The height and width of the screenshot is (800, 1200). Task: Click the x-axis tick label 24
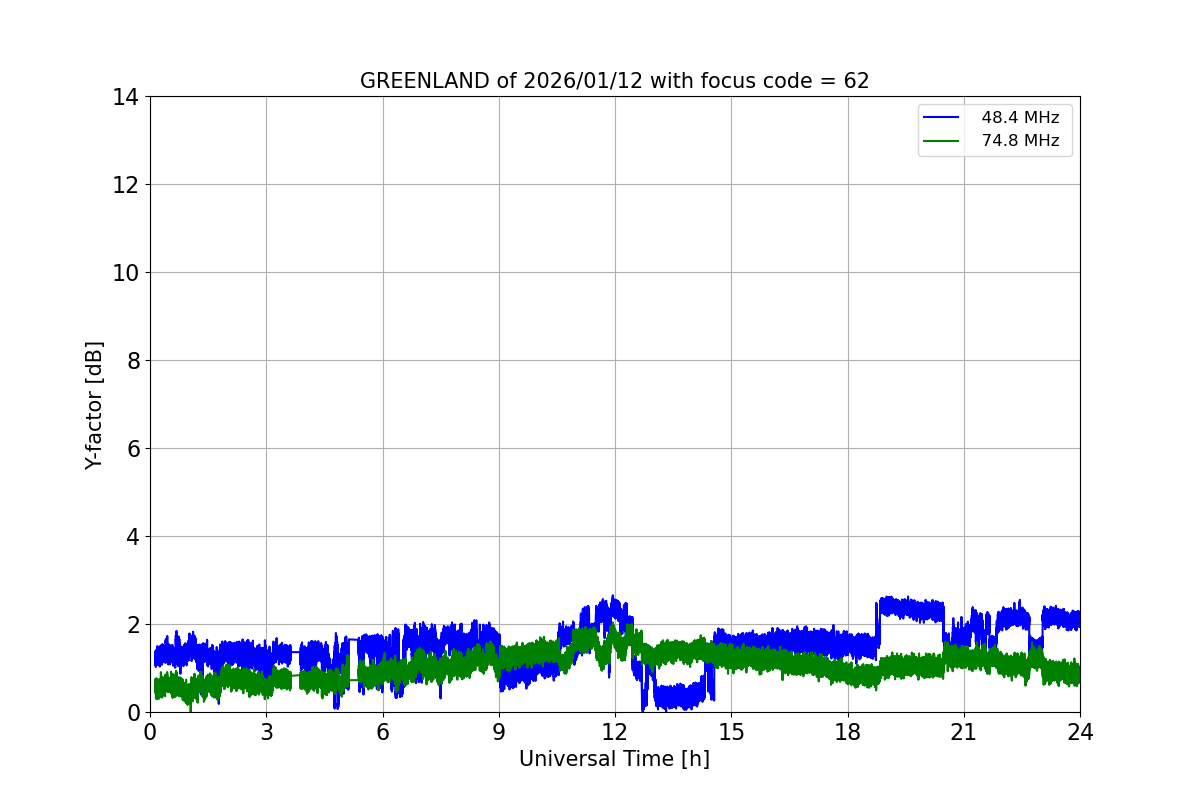coord(1080,732)
